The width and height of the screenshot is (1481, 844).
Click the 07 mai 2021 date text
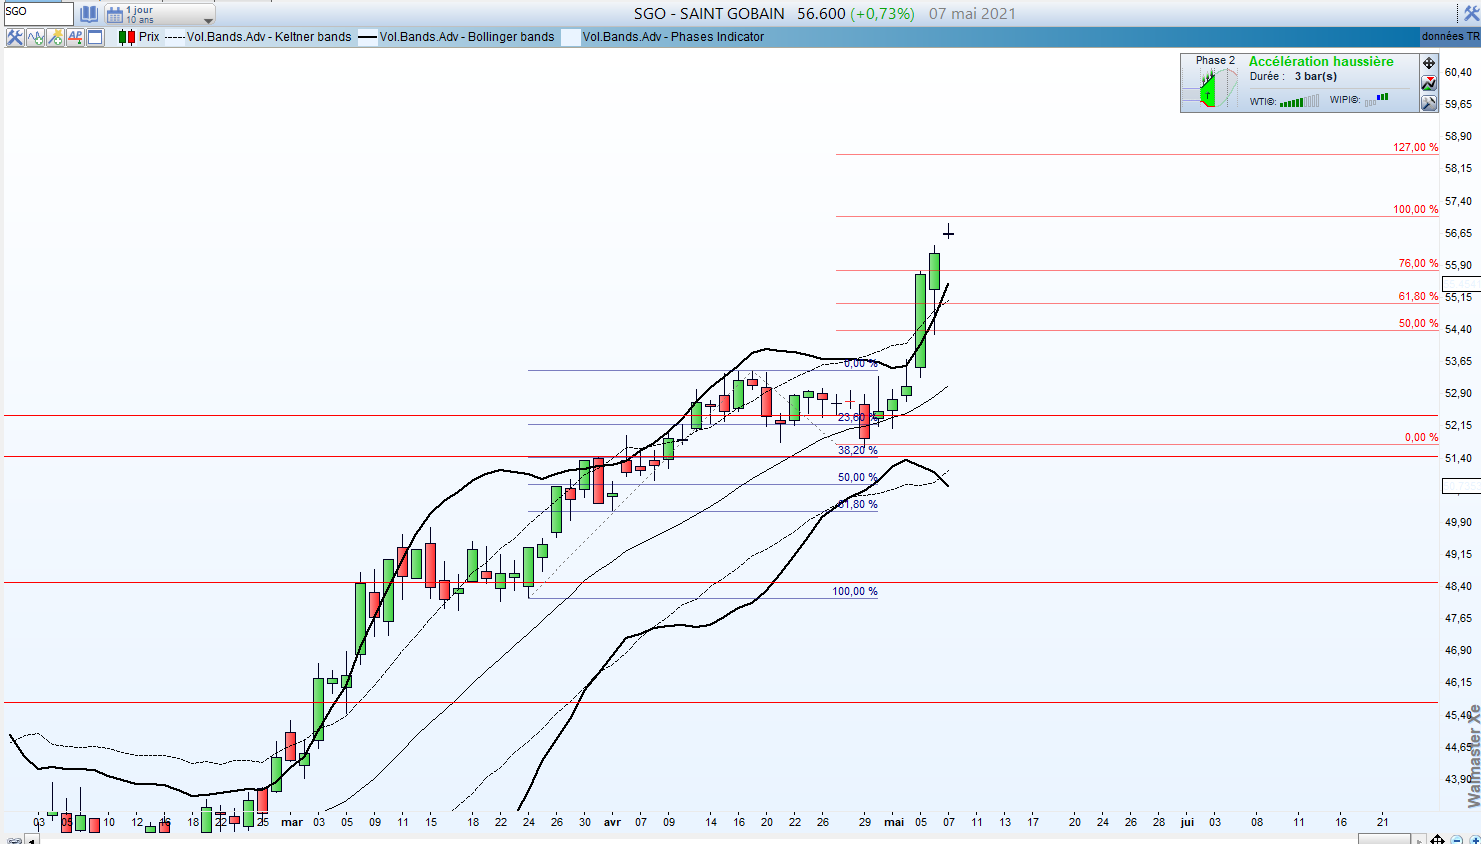972,14
